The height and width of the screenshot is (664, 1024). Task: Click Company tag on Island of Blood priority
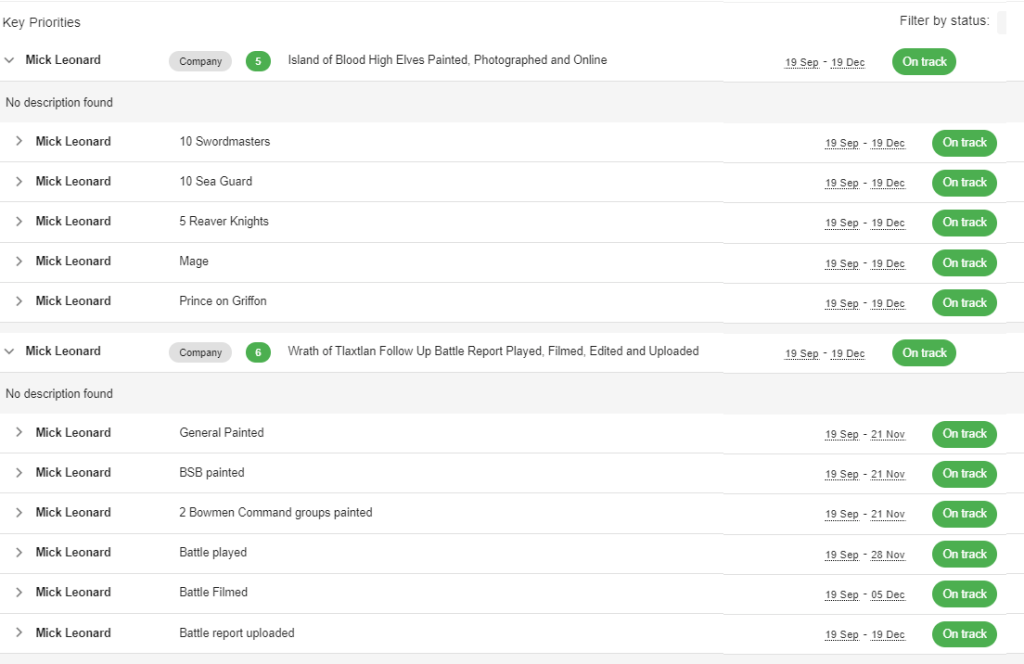click(200, 61)
